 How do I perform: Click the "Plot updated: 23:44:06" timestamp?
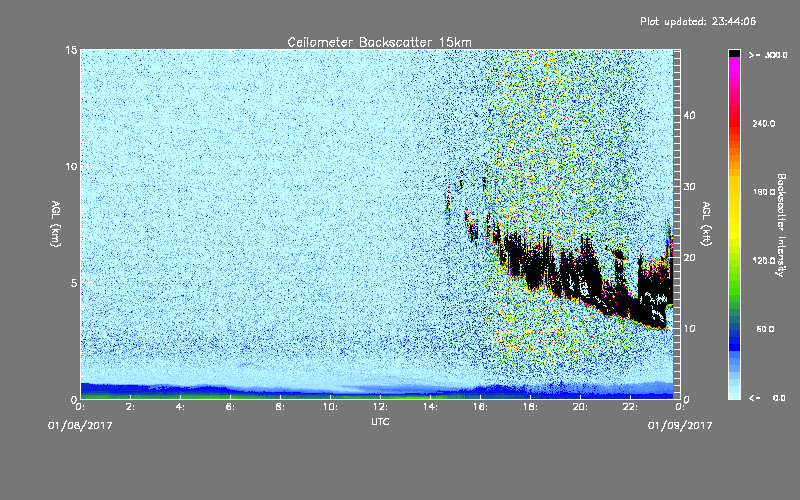tap(698, 21)
